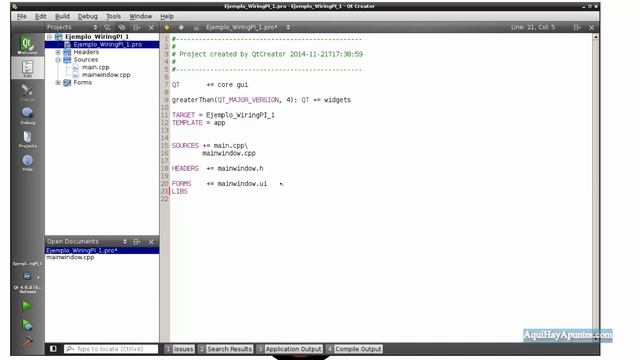Go back in editor navigation history
The image size is (640, 360).
pyautogui.click(x=167, y=27)
